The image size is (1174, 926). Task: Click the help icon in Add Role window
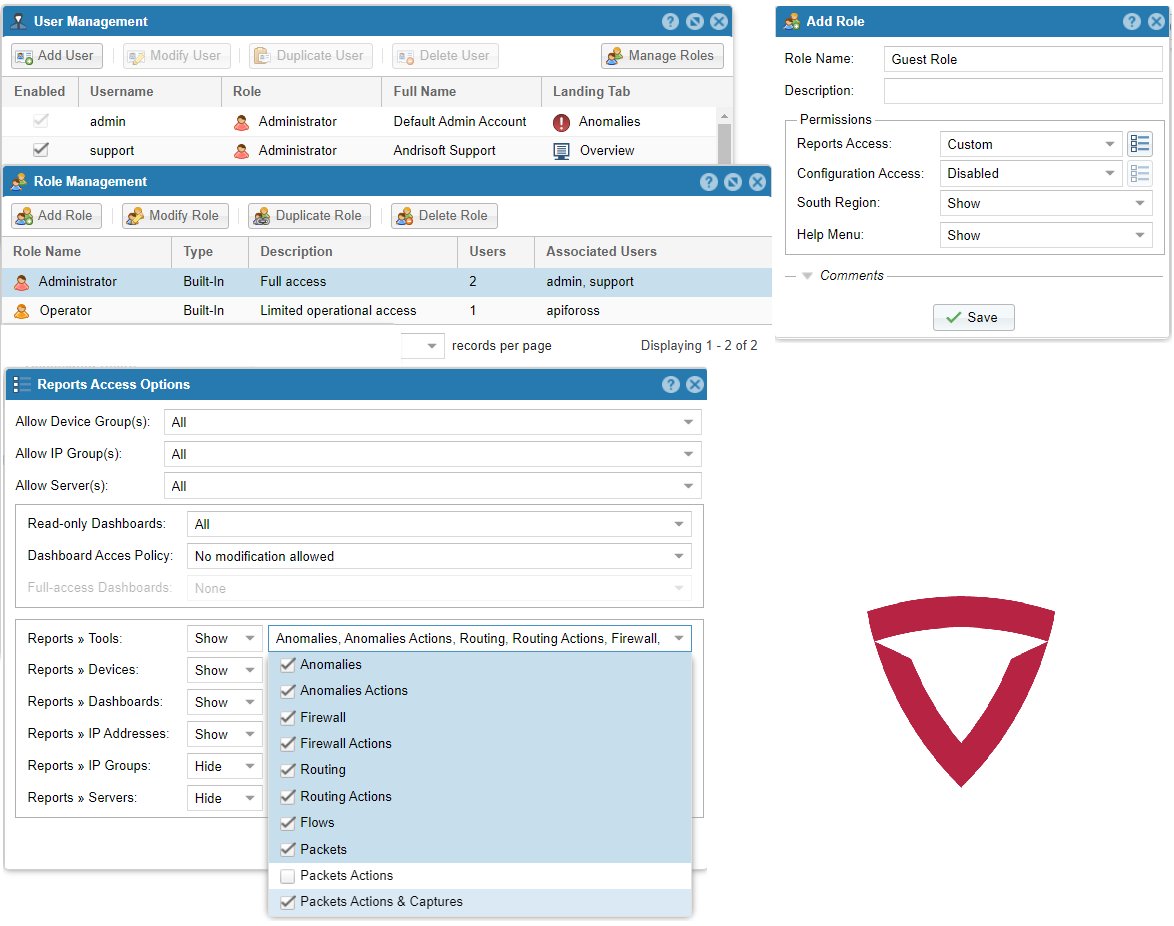click(x=1131, y=21)
